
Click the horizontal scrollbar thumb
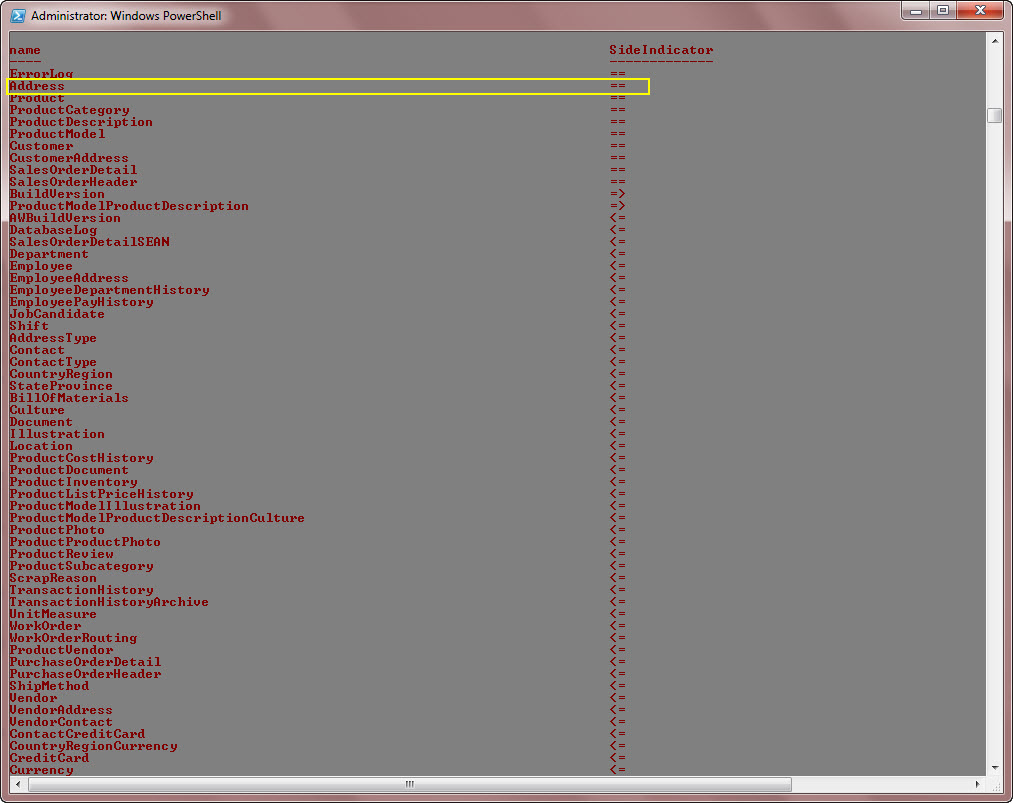(x=408, y=784)
